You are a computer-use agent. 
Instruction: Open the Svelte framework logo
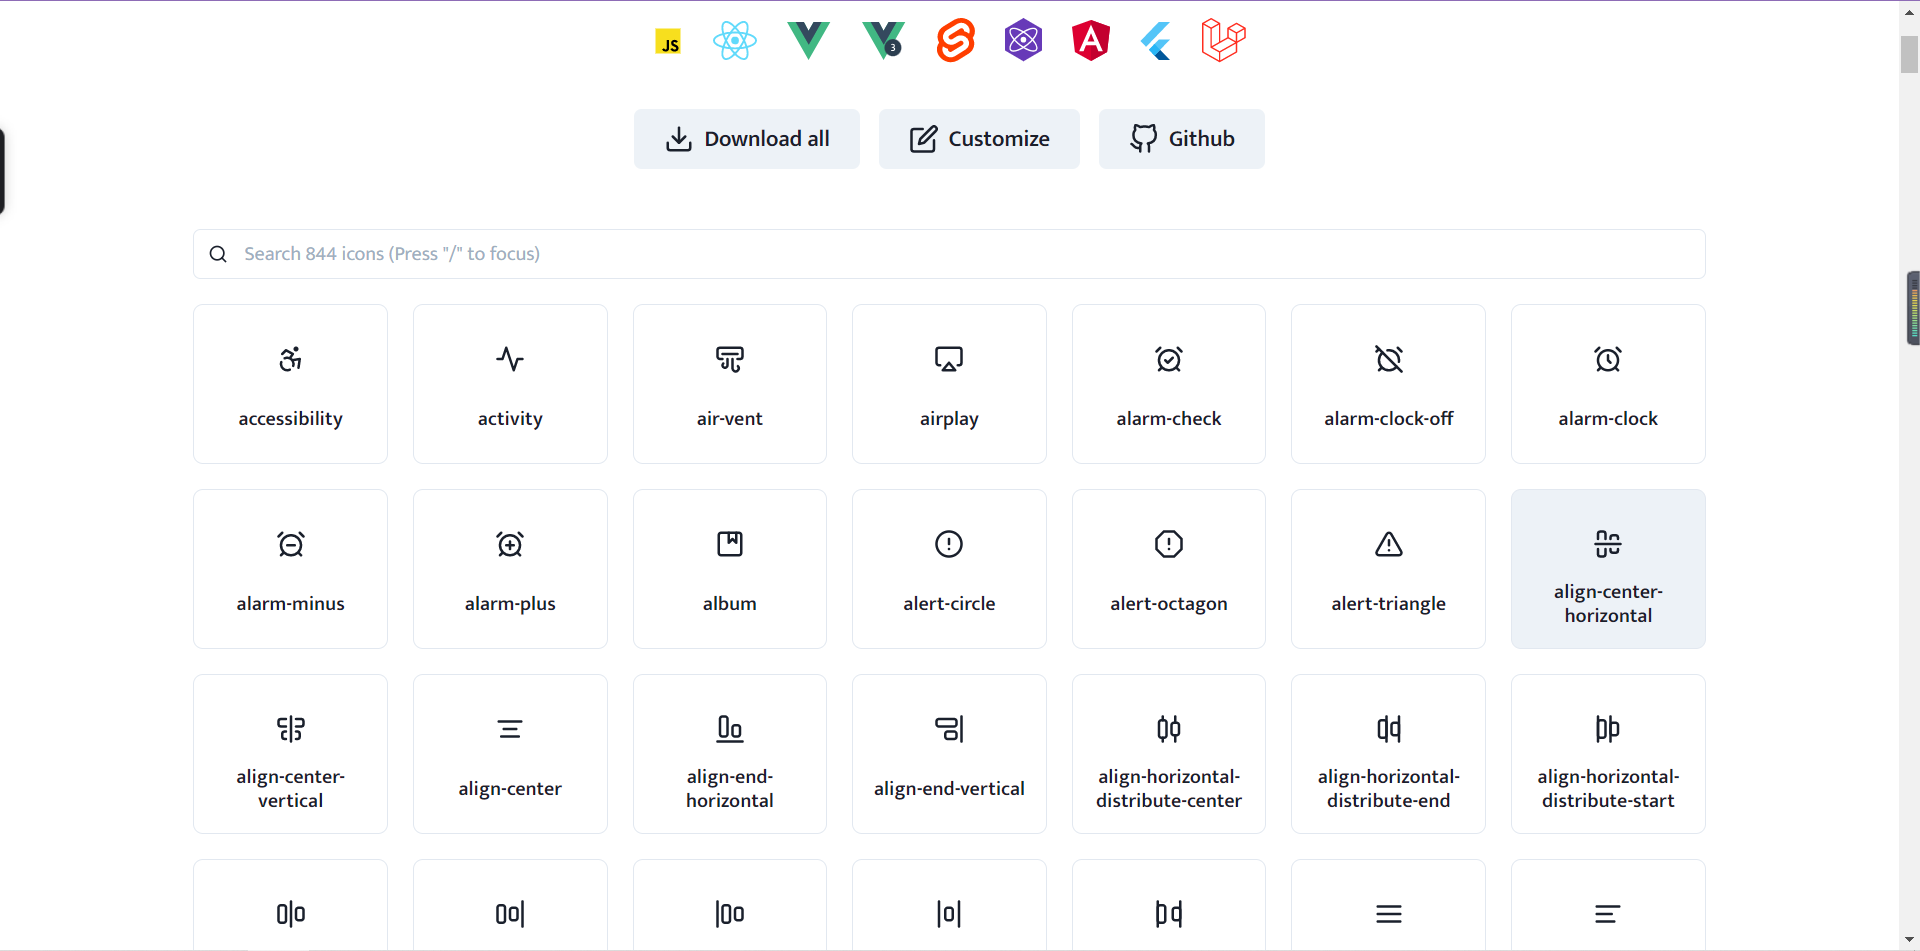(956, 41)
